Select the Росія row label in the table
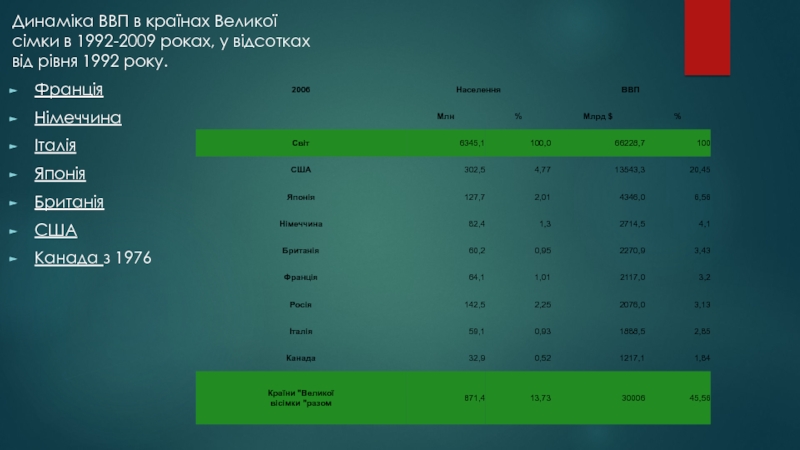 point(301,304)
